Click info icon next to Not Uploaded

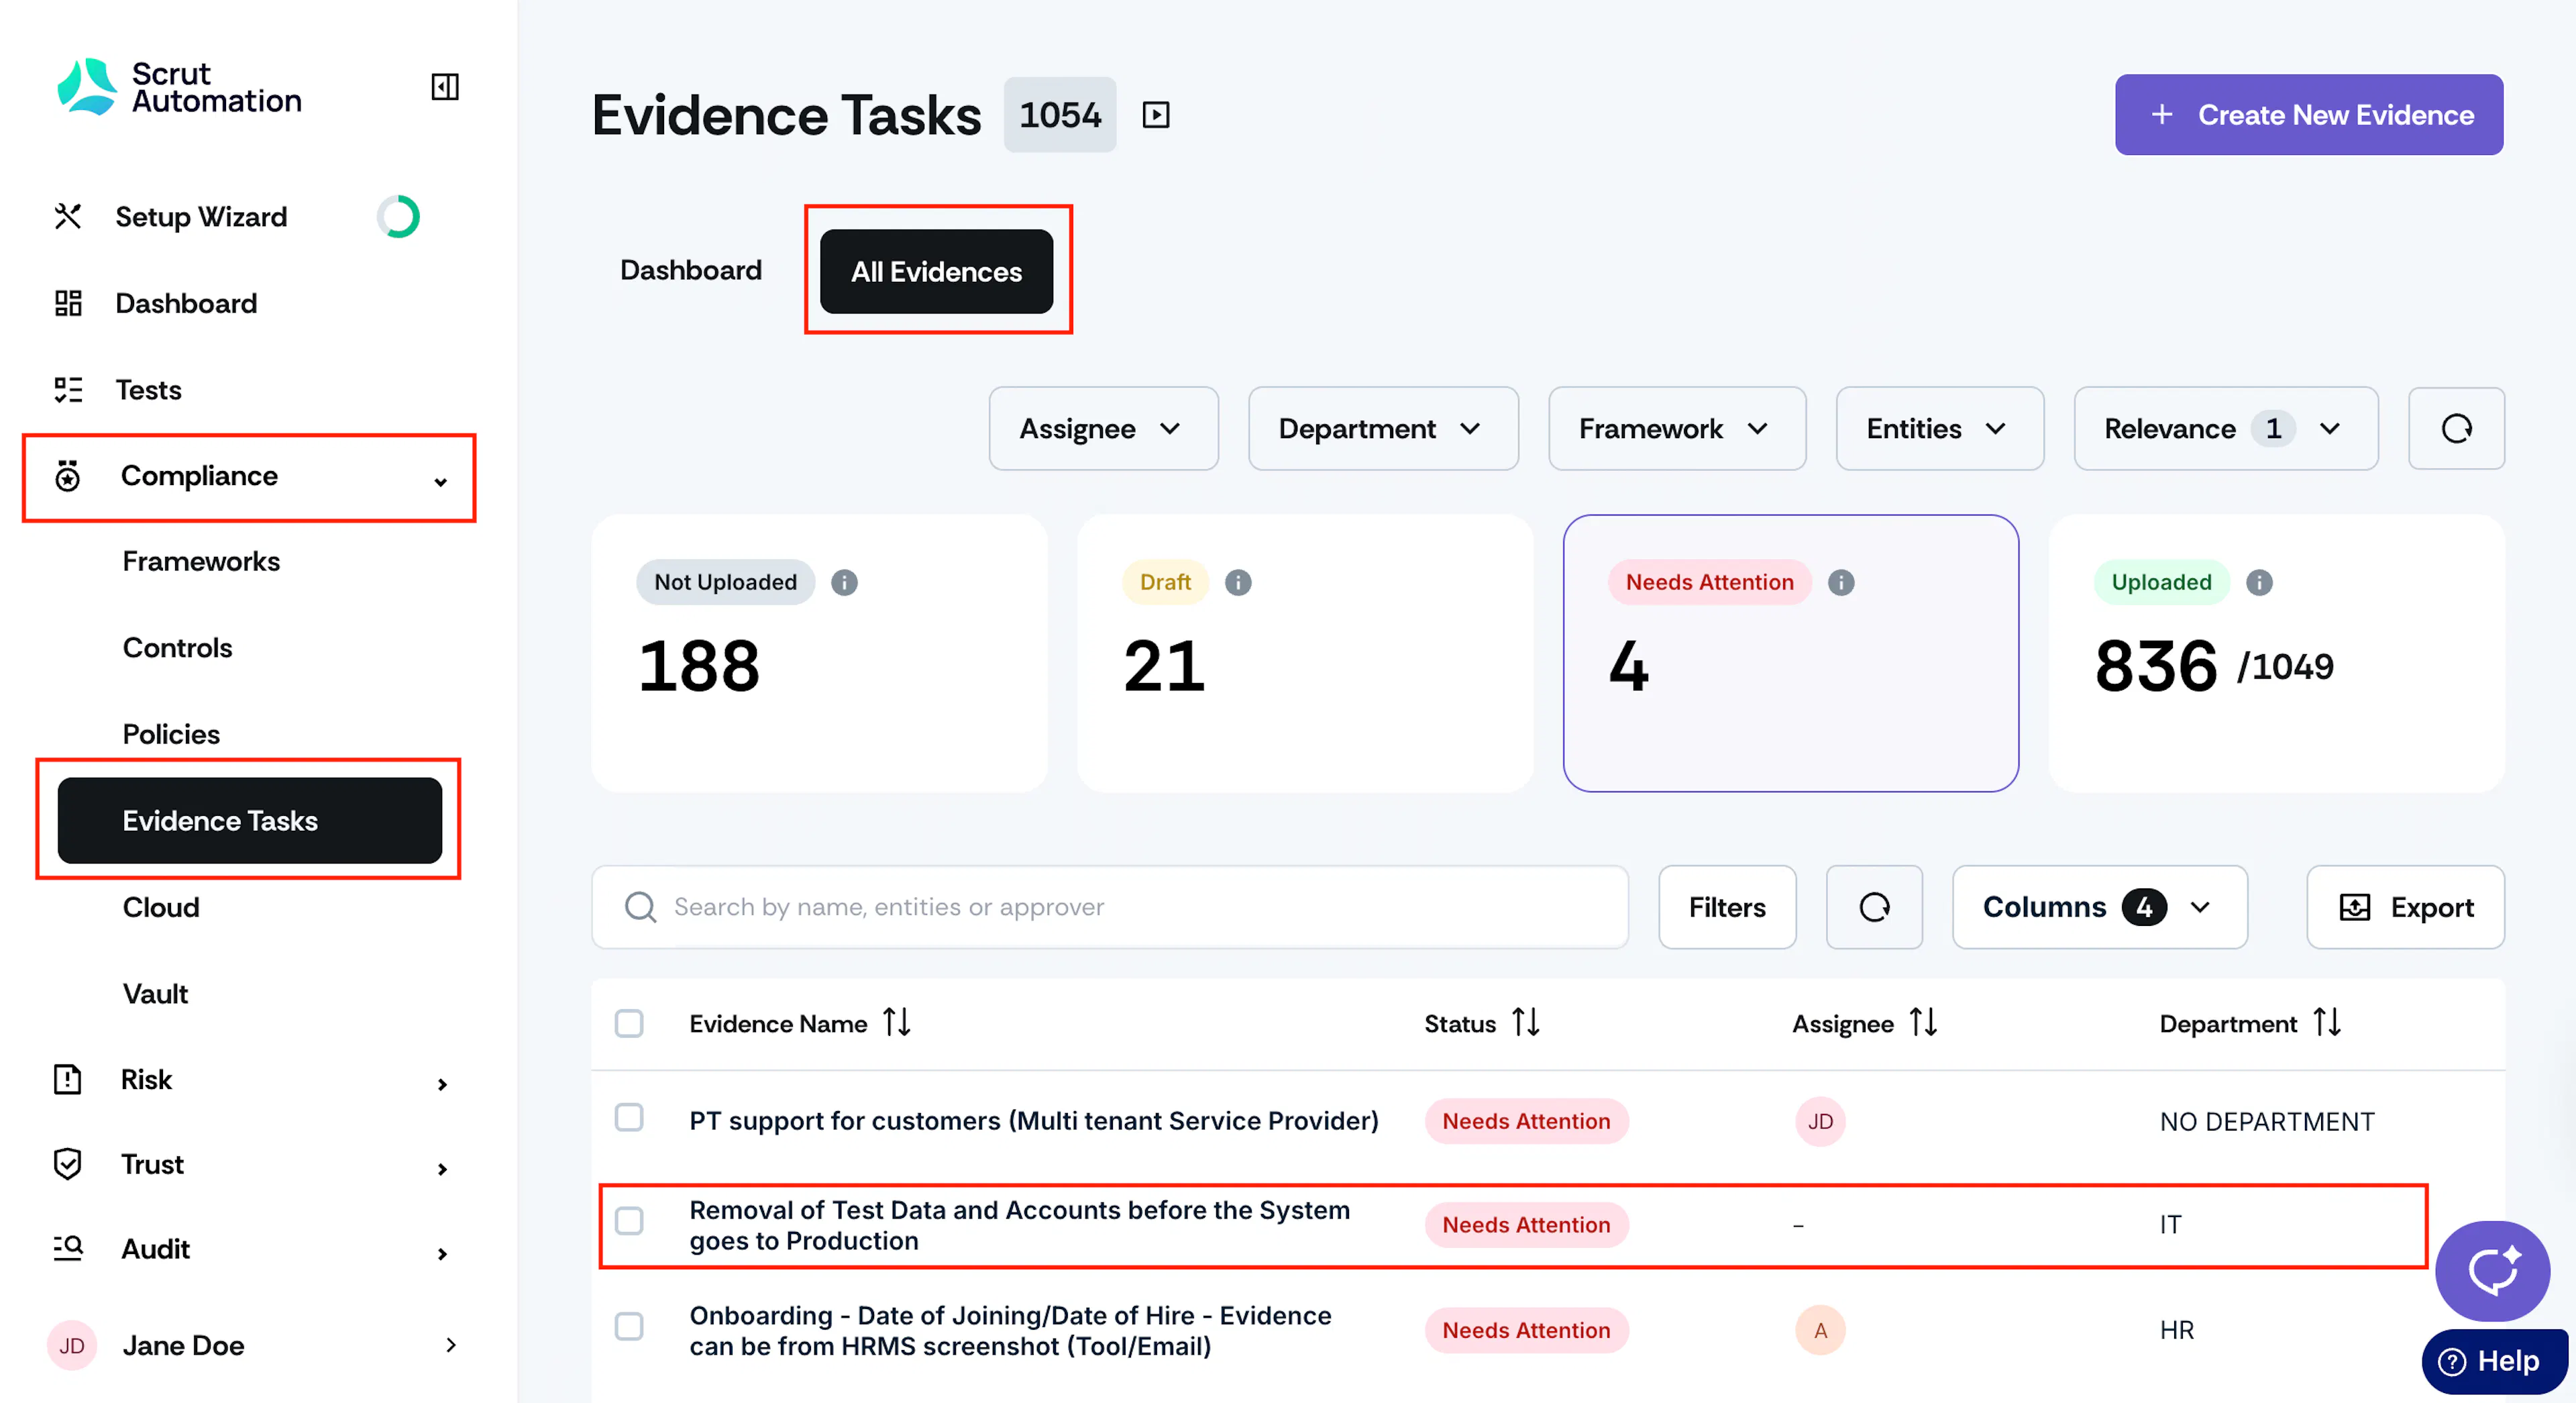click(x=844, y=582)
